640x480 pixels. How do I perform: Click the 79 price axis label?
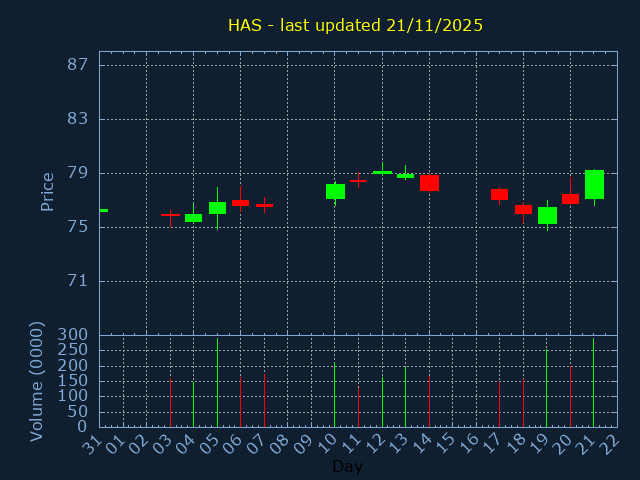[x=78, y=173]
